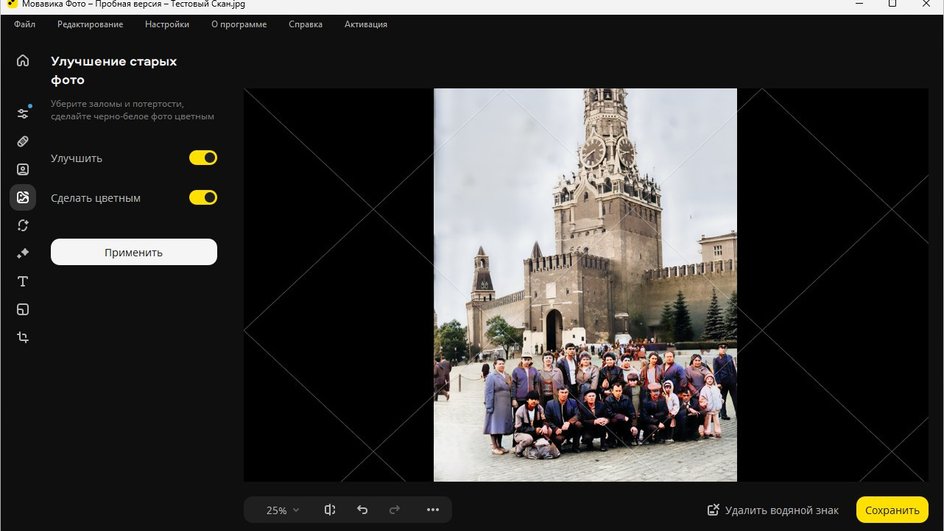Undo the last action

(362, 510)
